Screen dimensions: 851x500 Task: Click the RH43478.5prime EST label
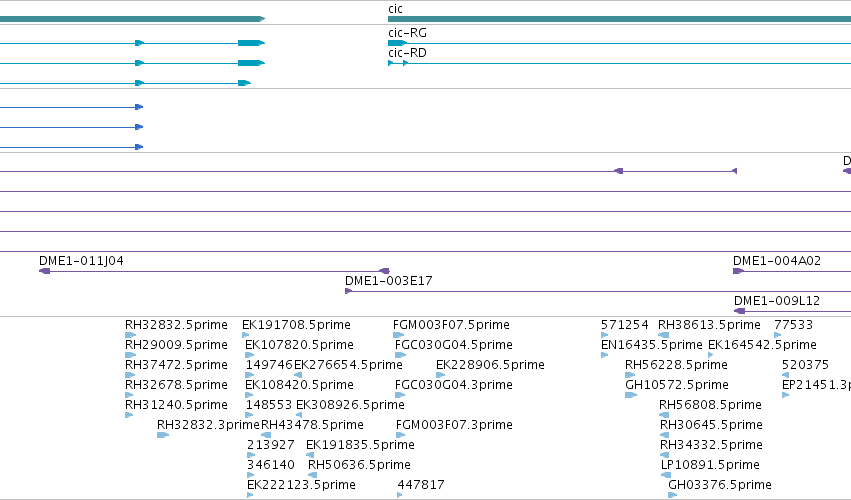(313, 425)
